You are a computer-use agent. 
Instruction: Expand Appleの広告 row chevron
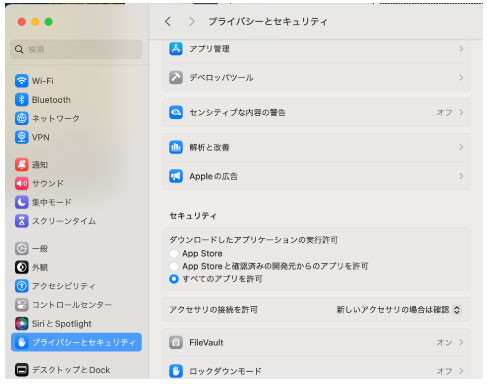[461, 176]
